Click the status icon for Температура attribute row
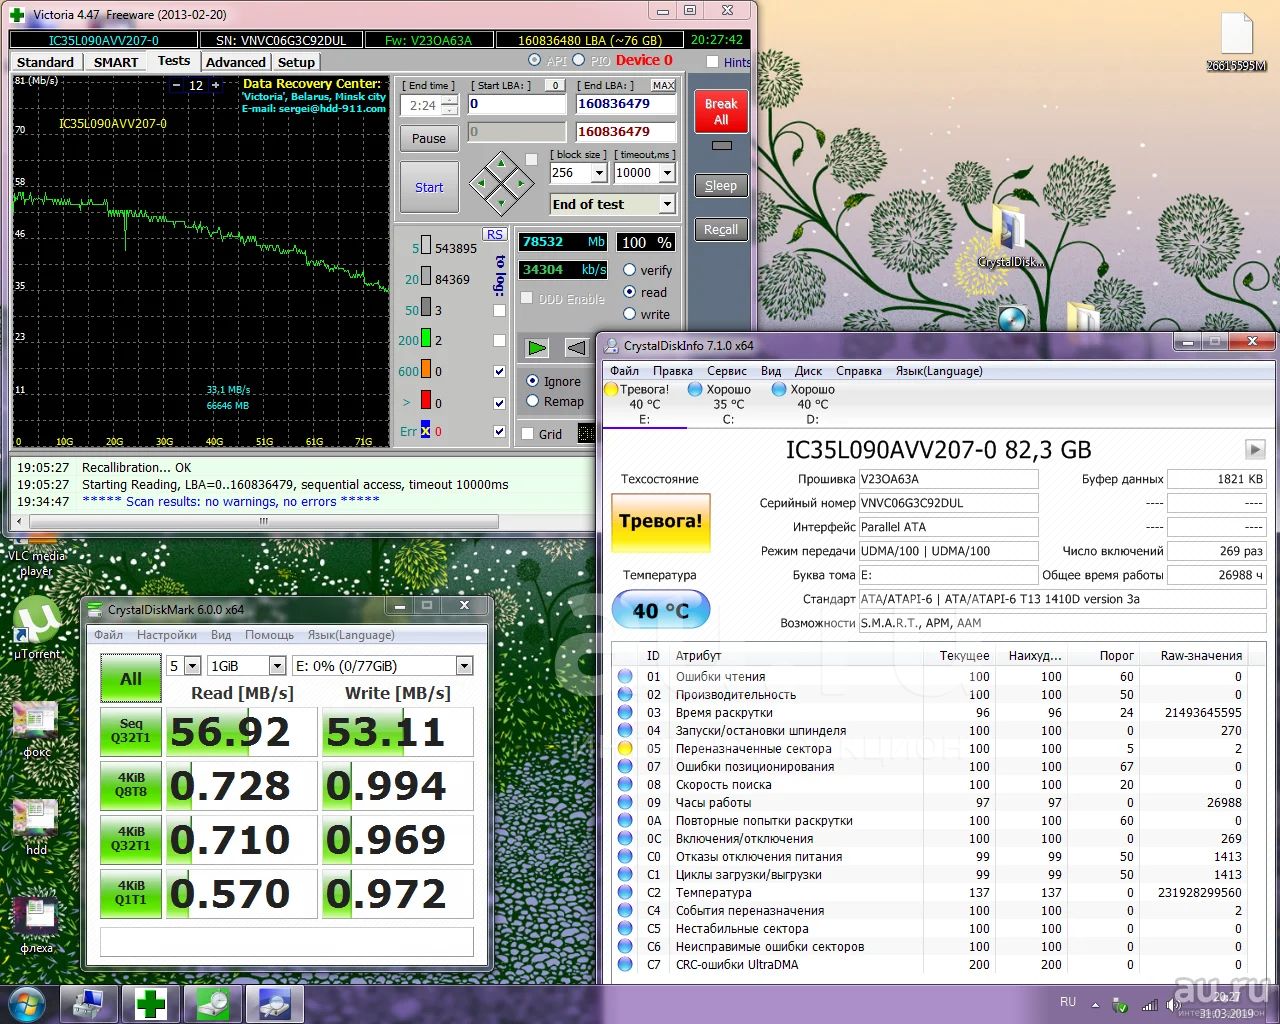 pyautogui.click(x=625, y=892)
